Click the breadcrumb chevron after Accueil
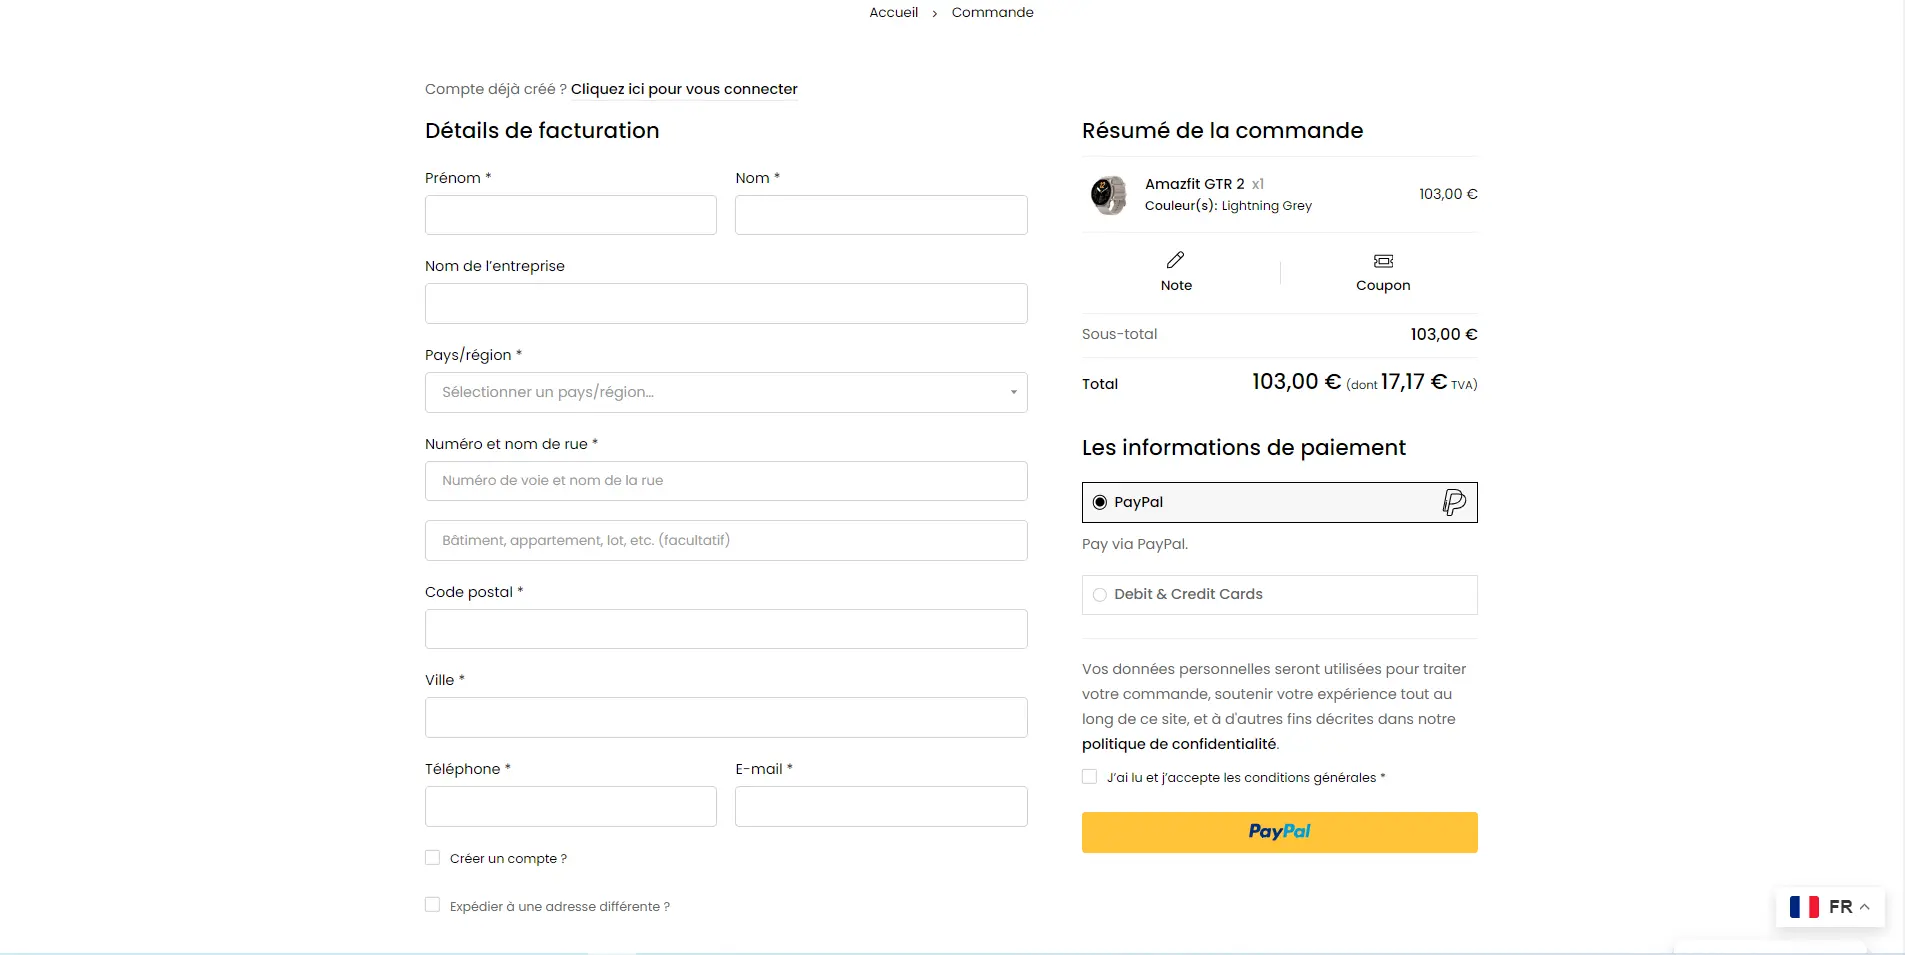Image resolution: width=1905 pixels, height=955 pixels. [x=935, y=13]
